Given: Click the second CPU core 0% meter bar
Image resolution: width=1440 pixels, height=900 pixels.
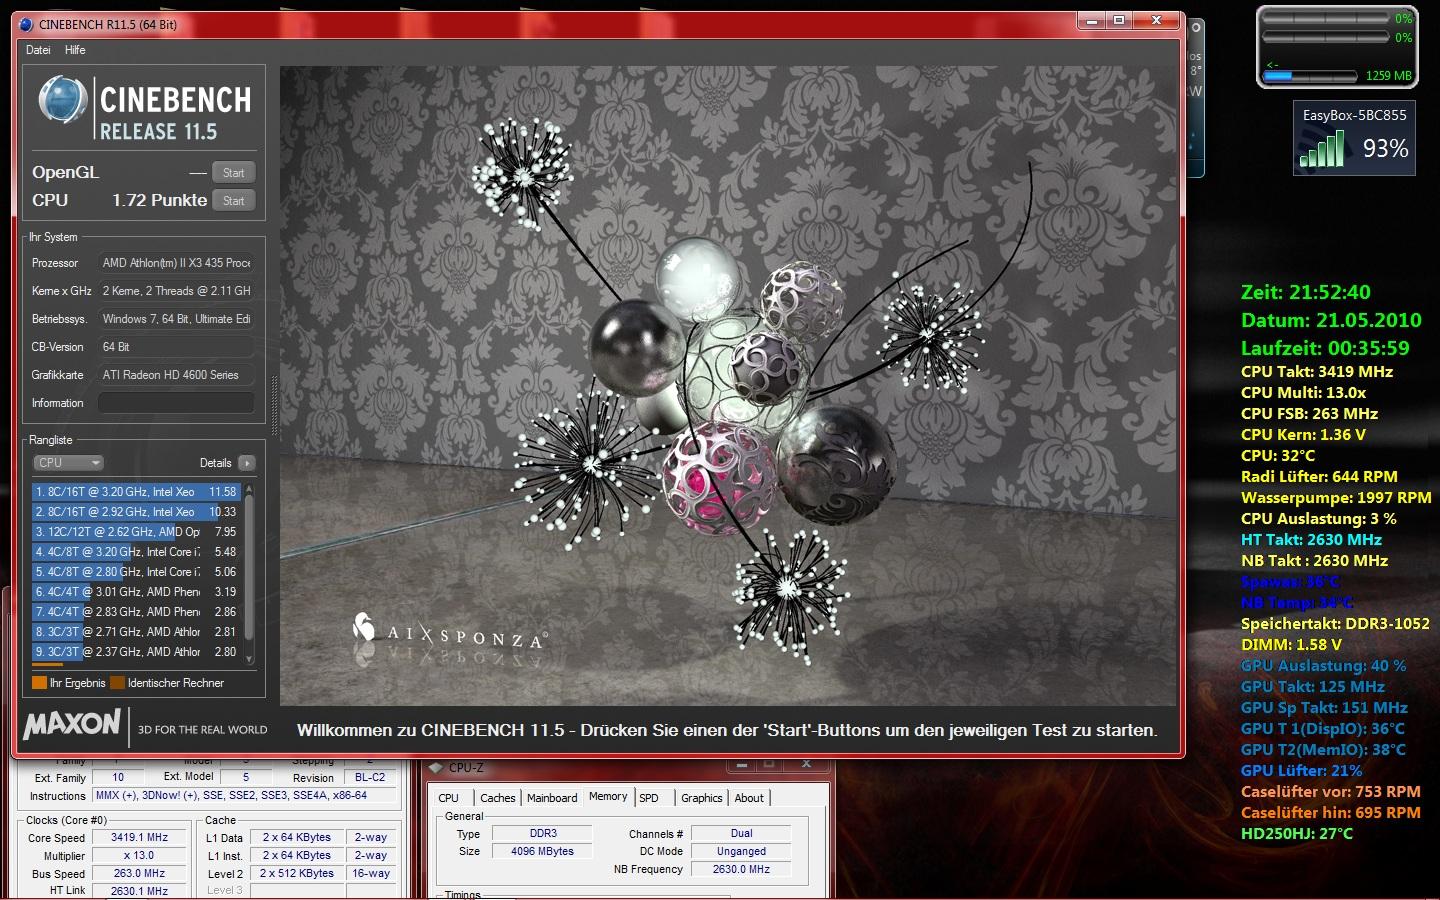Looking at the screenshot, I should [1326, 38].
